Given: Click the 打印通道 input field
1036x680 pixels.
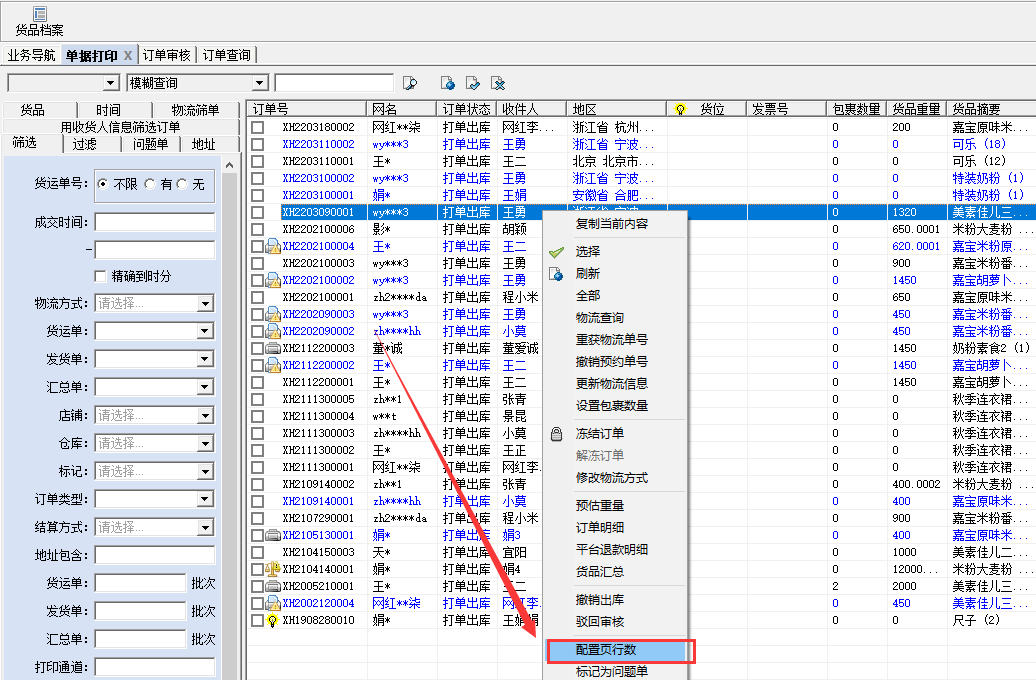Looking at the screenshot, I should click(x=155, y=667).
